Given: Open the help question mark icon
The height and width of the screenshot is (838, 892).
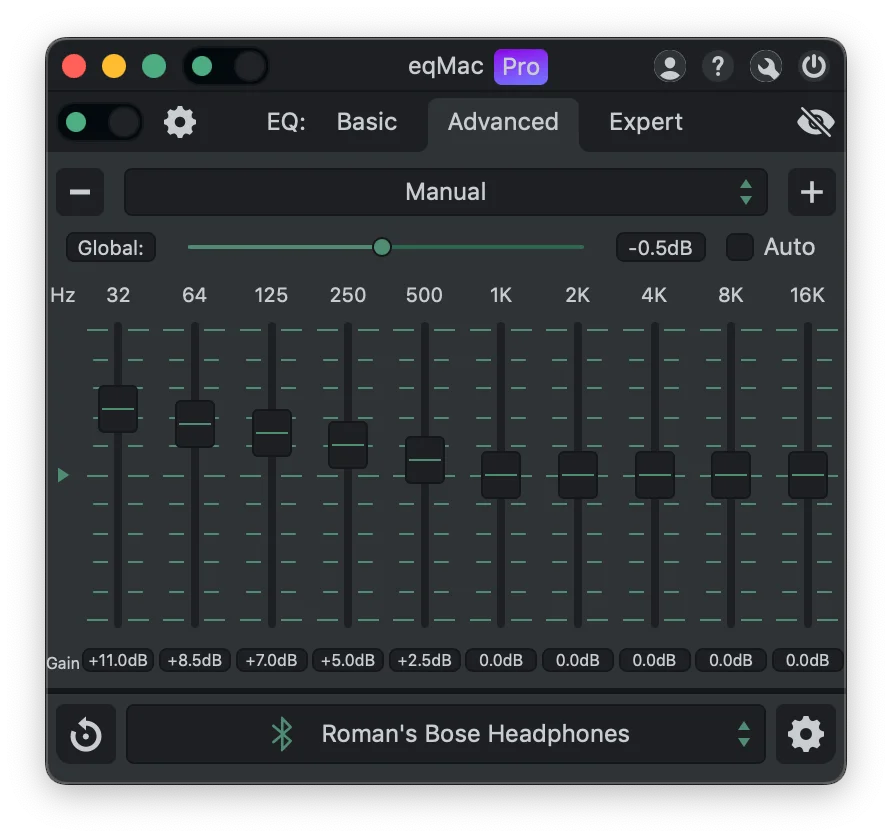Looking at the screenshot, I should [718, 67].
